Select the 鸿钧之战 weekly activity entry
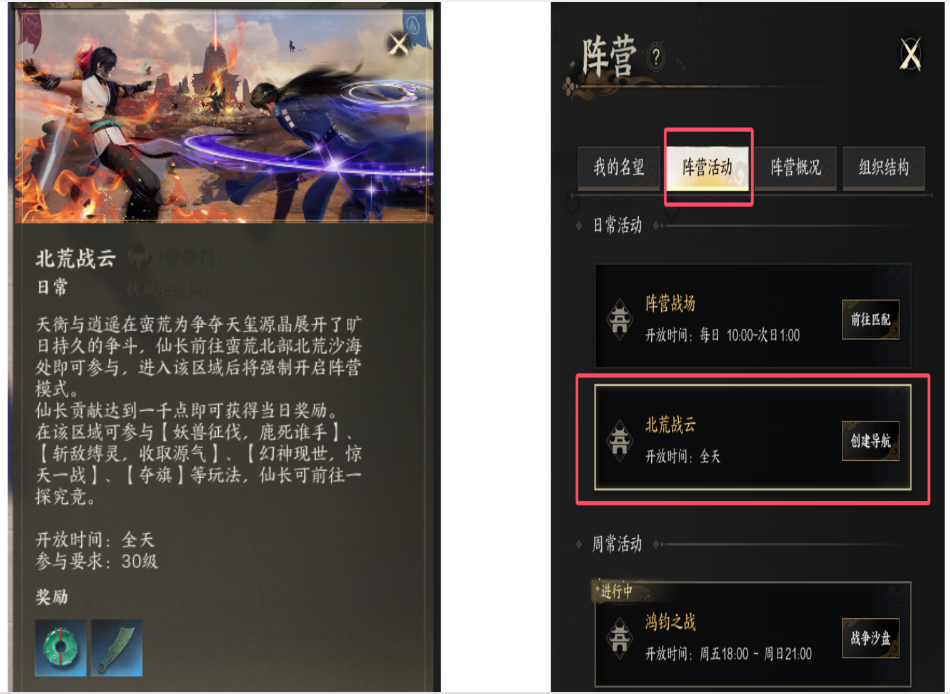Image resolution: width=950 pixels, height=694 pixels. coord(753,634)
